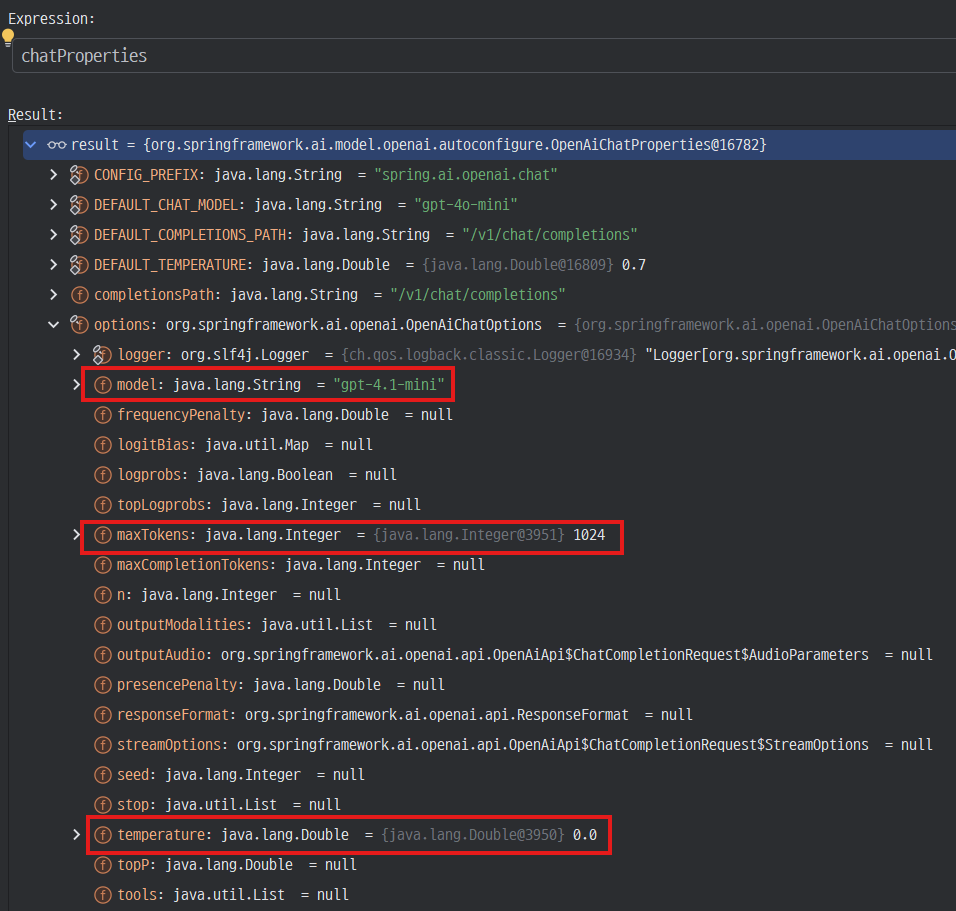This screenshot has width=956, height=911.
Task: Select the temperature value 0.0
Action: point(585,835)
